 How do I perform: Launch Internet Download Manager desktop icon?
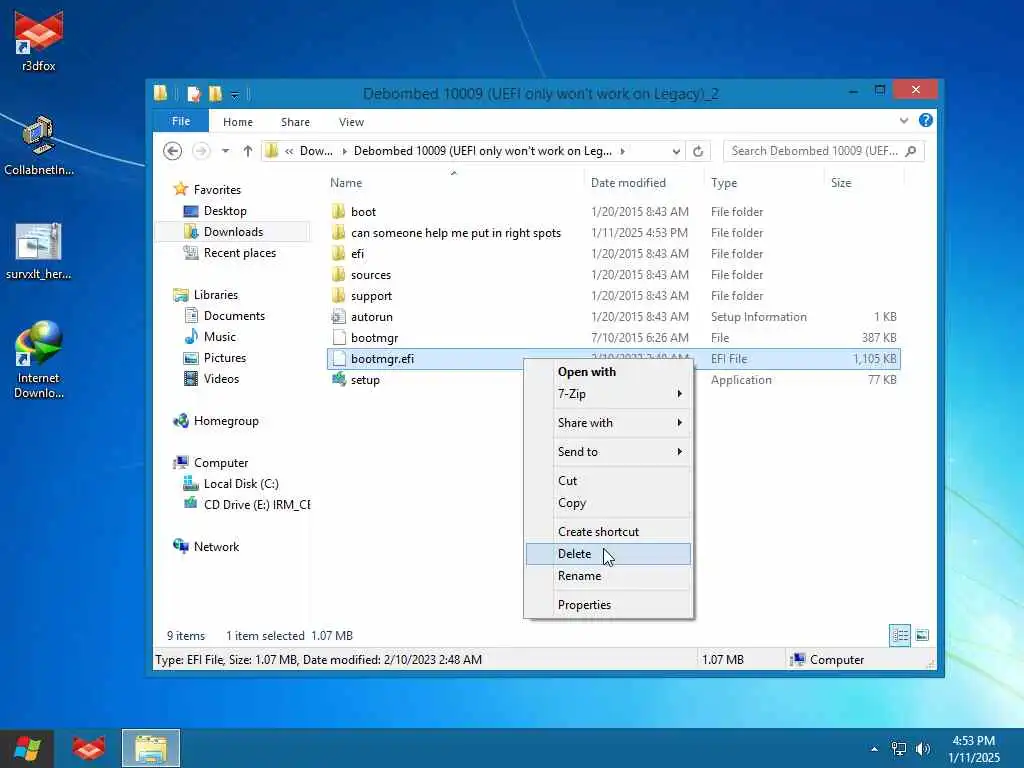[x=39, y=359]
